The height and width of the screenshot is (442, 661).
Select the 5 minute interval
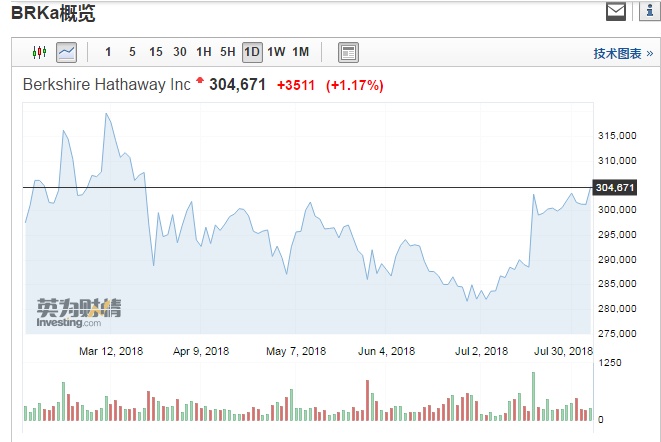(x=132, y=52)
